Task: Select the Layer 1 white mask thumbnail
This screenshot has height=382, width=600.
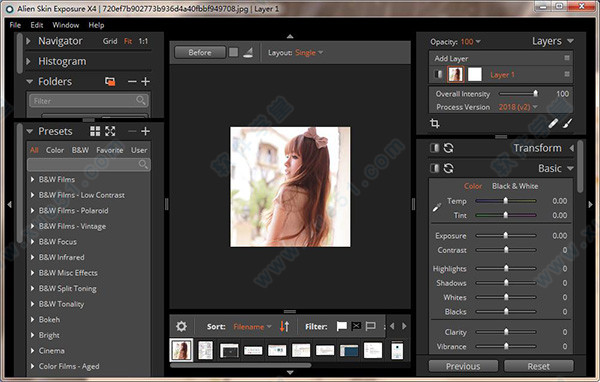Action: click(475, 74)
